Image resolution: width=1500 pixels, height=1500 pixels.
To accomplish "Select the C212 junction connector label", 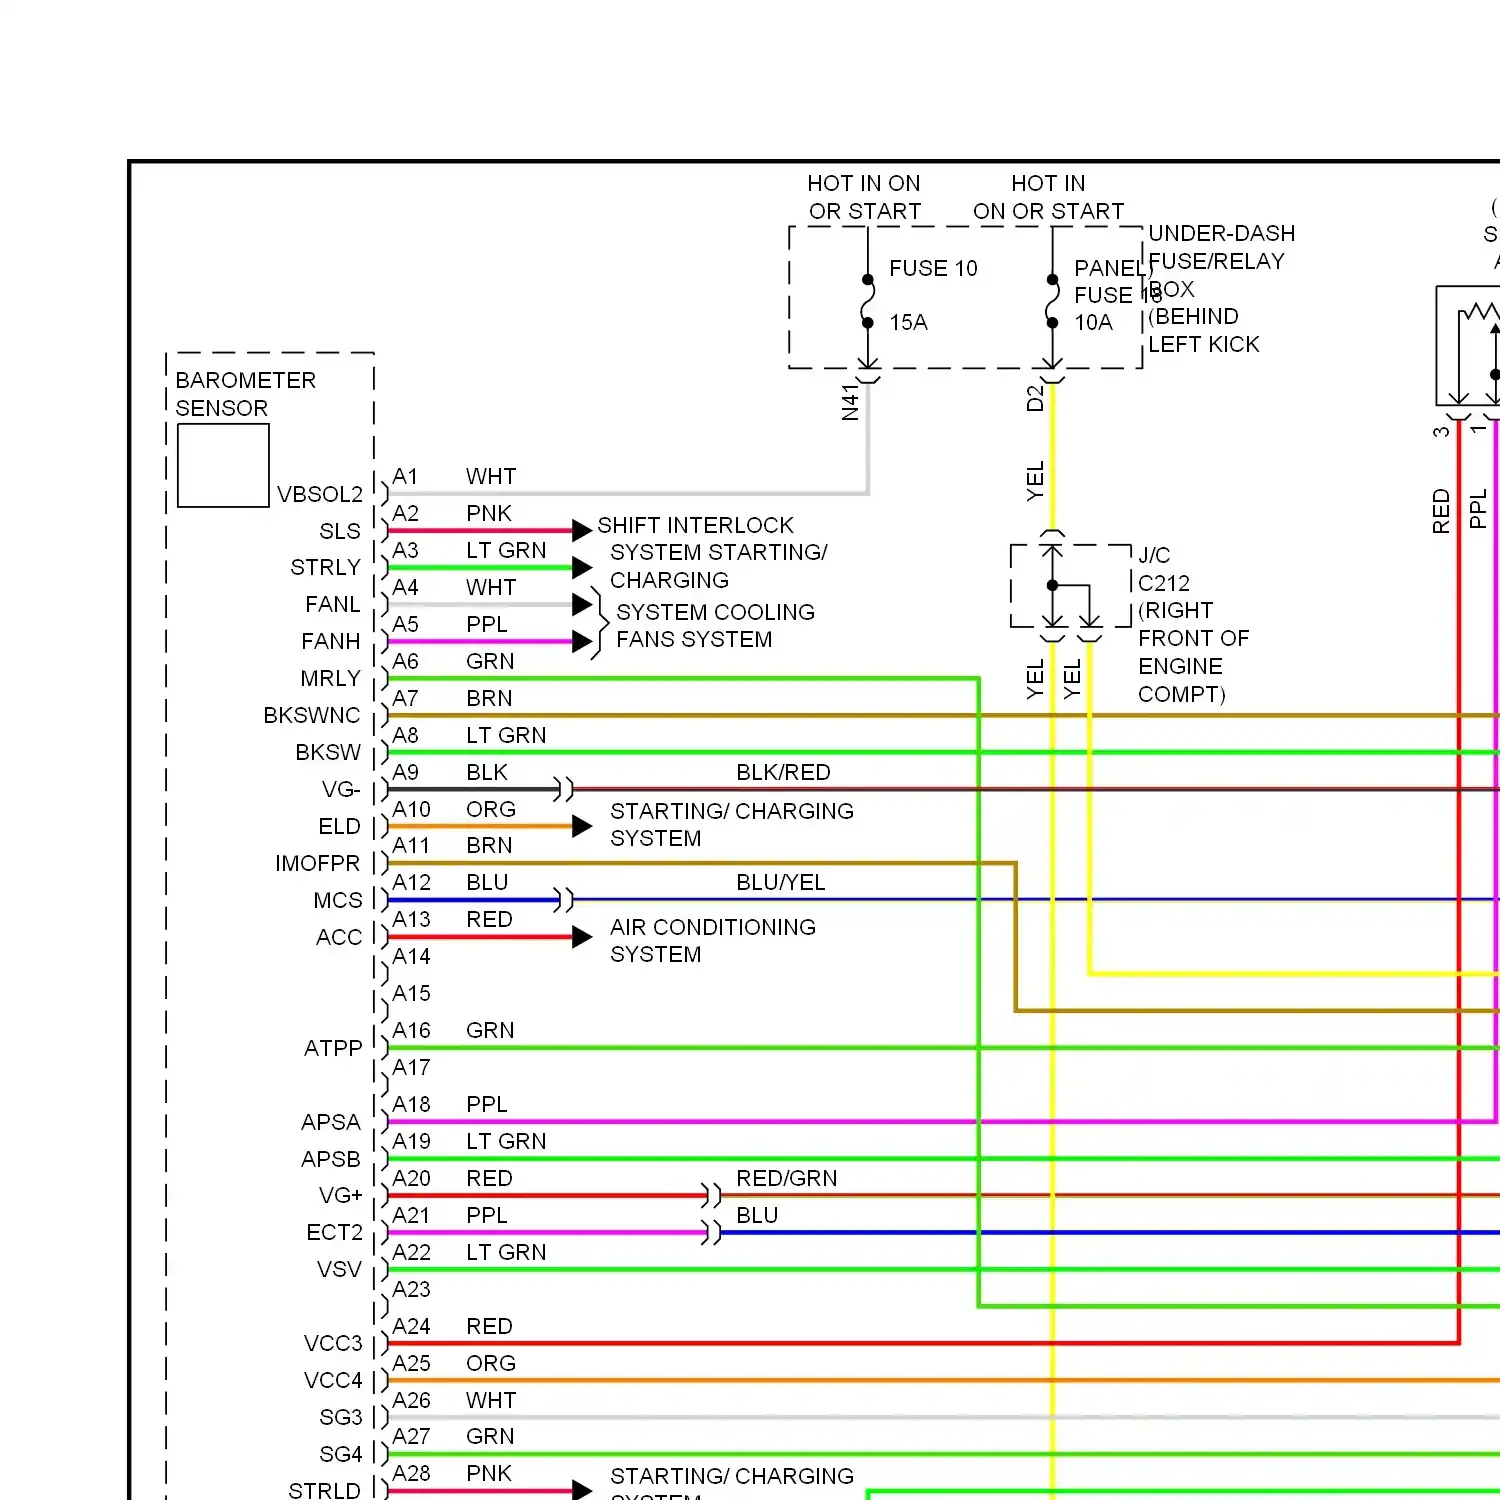I will pyautogui.click(x=1164, y=583).
